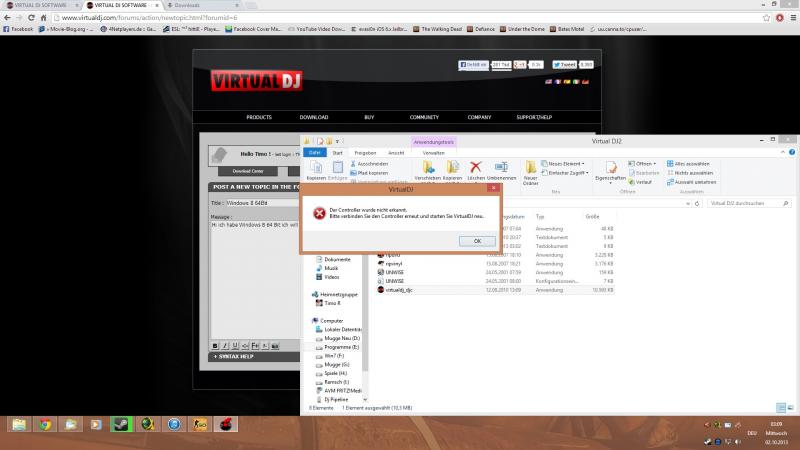Click Pfad kopieren in Explorer ribbon

[x=369, y=173]
